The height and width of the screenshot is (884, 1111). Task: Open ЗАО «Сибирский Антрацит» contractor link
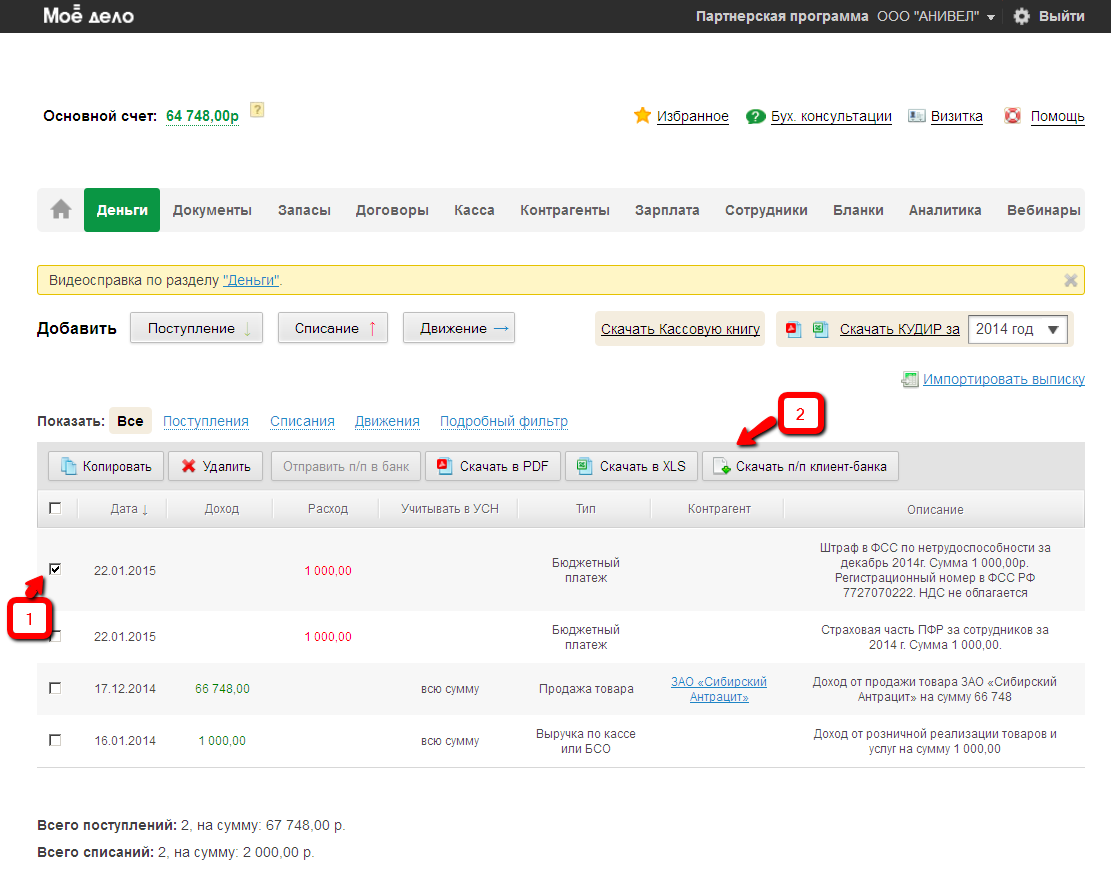click(x=719, y=689)
